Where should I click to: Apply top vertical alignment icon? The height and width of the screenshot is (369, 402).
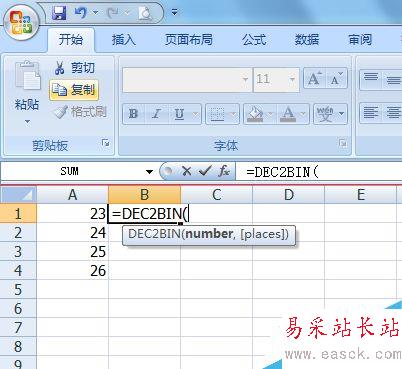371,79
